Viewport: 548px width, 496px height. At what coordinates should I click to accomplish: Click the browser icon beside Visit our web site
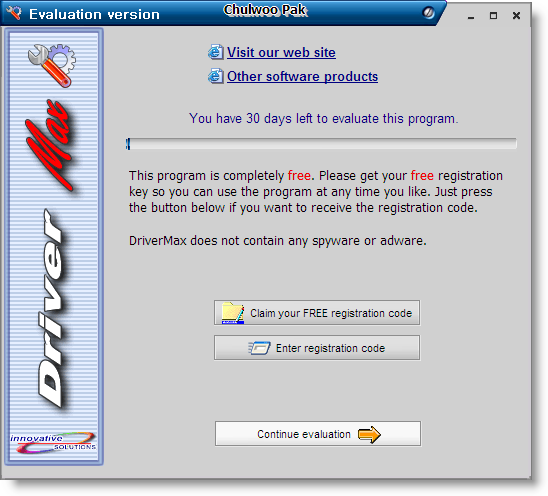click(x=216, y=52)
